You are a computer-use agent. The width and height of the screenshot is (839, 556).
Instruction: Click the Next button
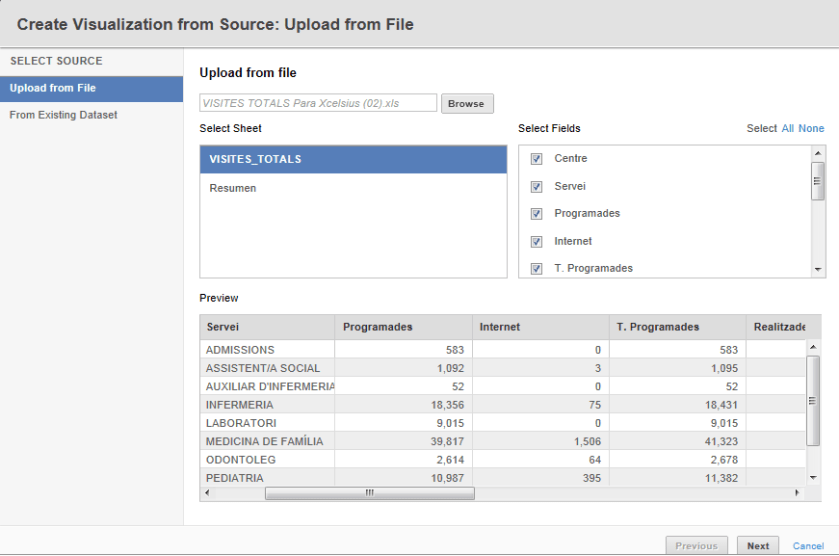(x=758, y=546)
